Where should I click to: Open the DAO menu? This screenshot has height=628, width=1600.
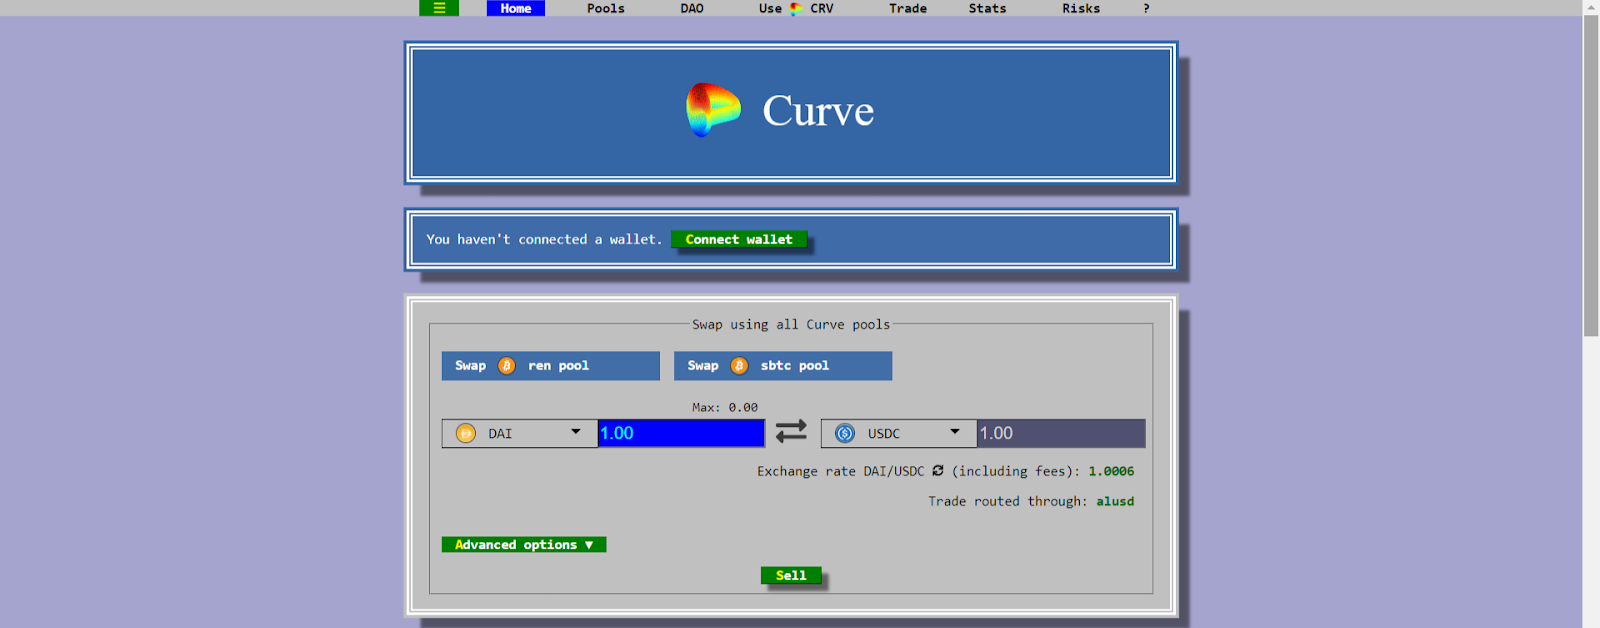click(692, 8)
